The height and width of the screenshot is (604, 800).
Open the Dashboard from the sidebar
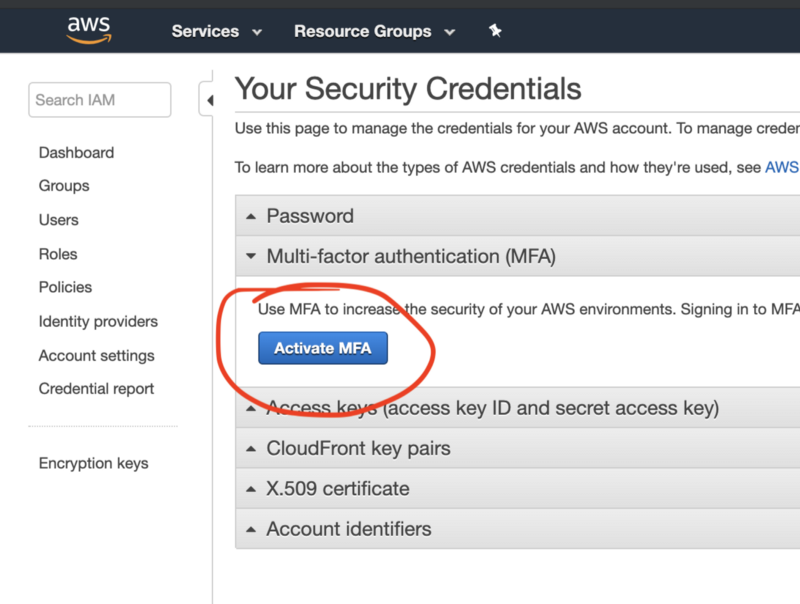tap(76, 152)
